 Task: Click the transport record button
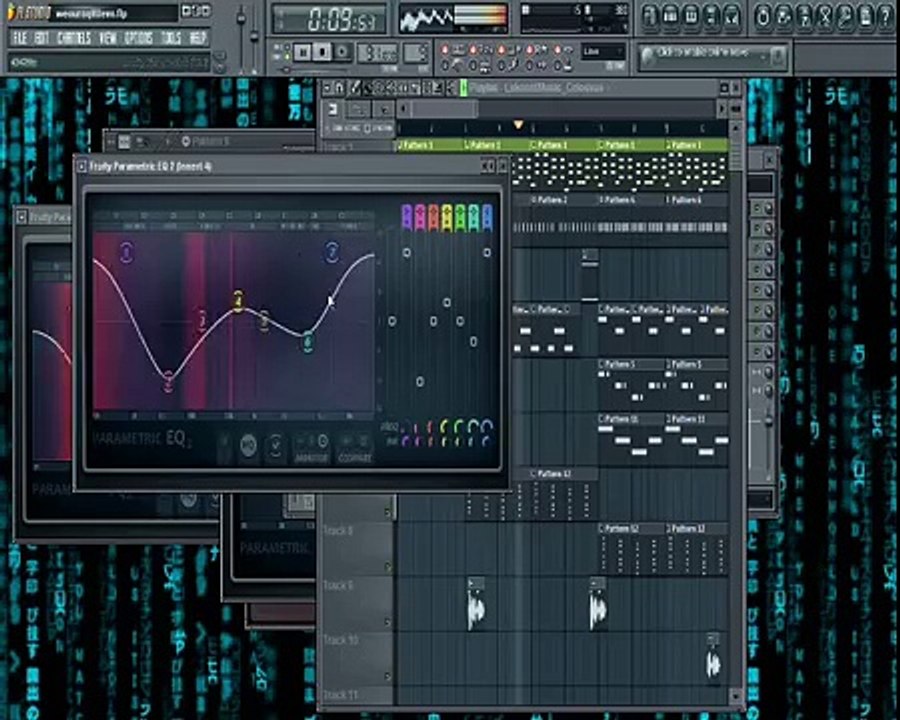click(x=342, y=52)
